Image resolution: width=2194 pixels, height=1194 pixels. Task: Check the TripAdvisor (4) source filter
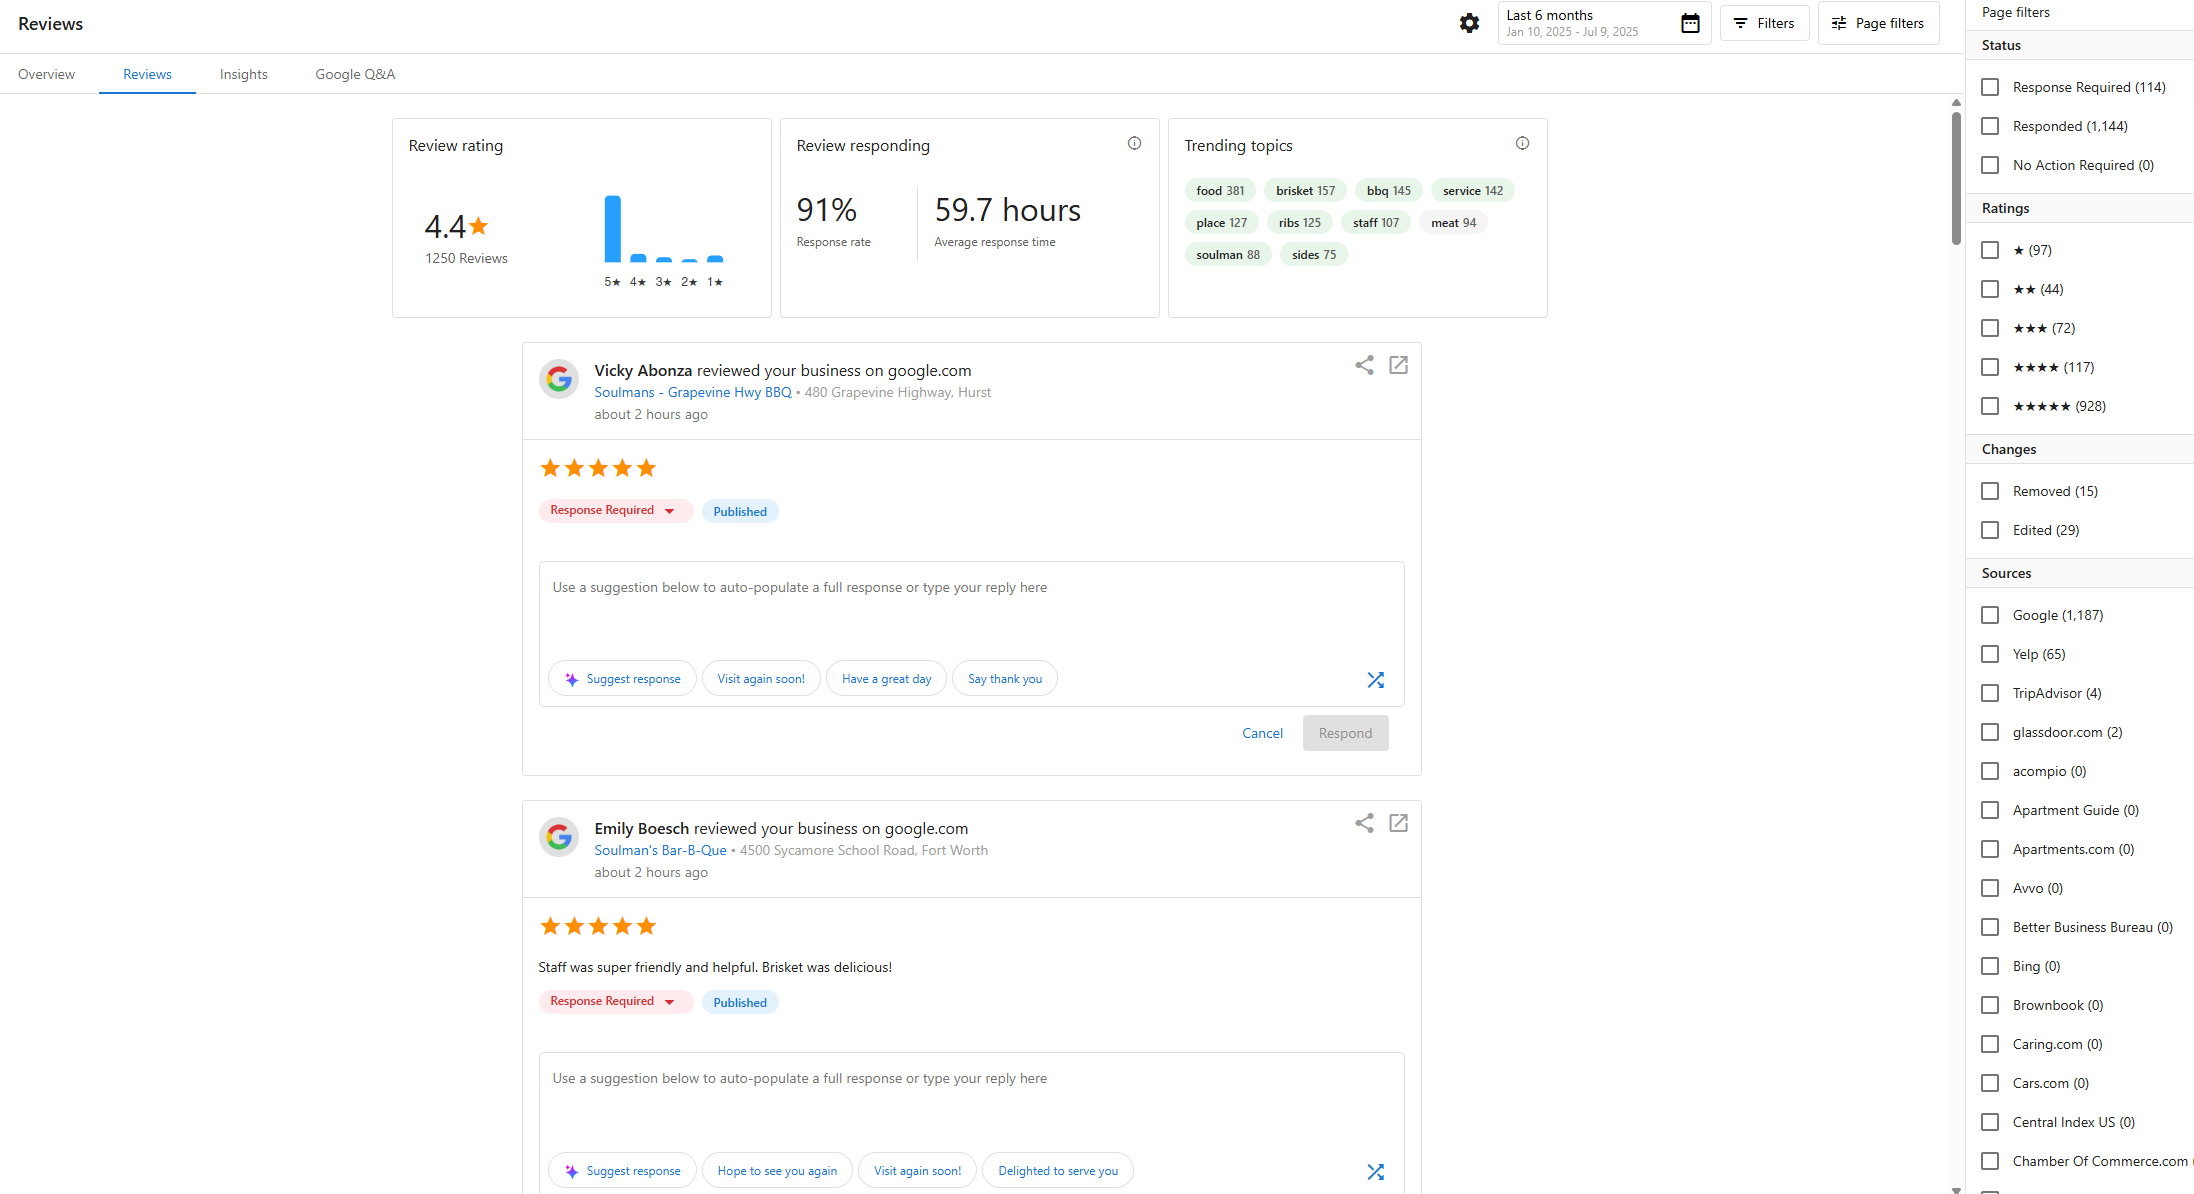point(1990,693)
